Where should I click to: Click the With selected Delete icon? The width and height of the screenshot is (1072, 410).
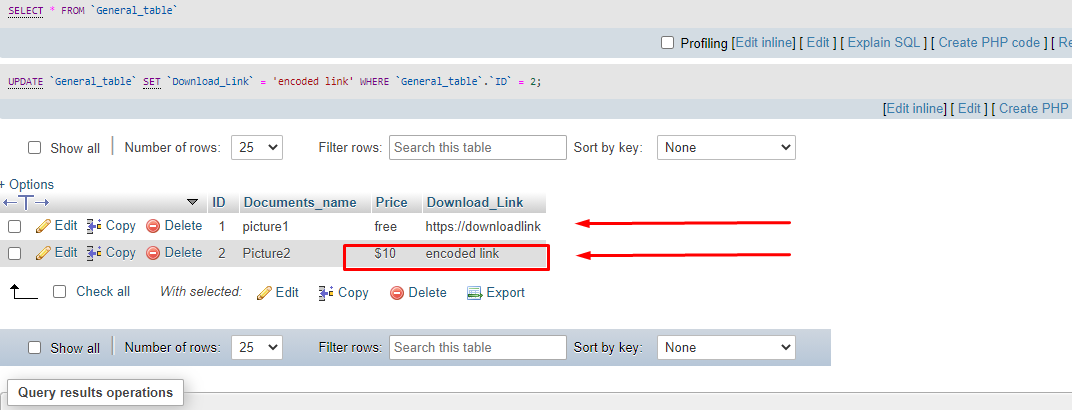397,293
